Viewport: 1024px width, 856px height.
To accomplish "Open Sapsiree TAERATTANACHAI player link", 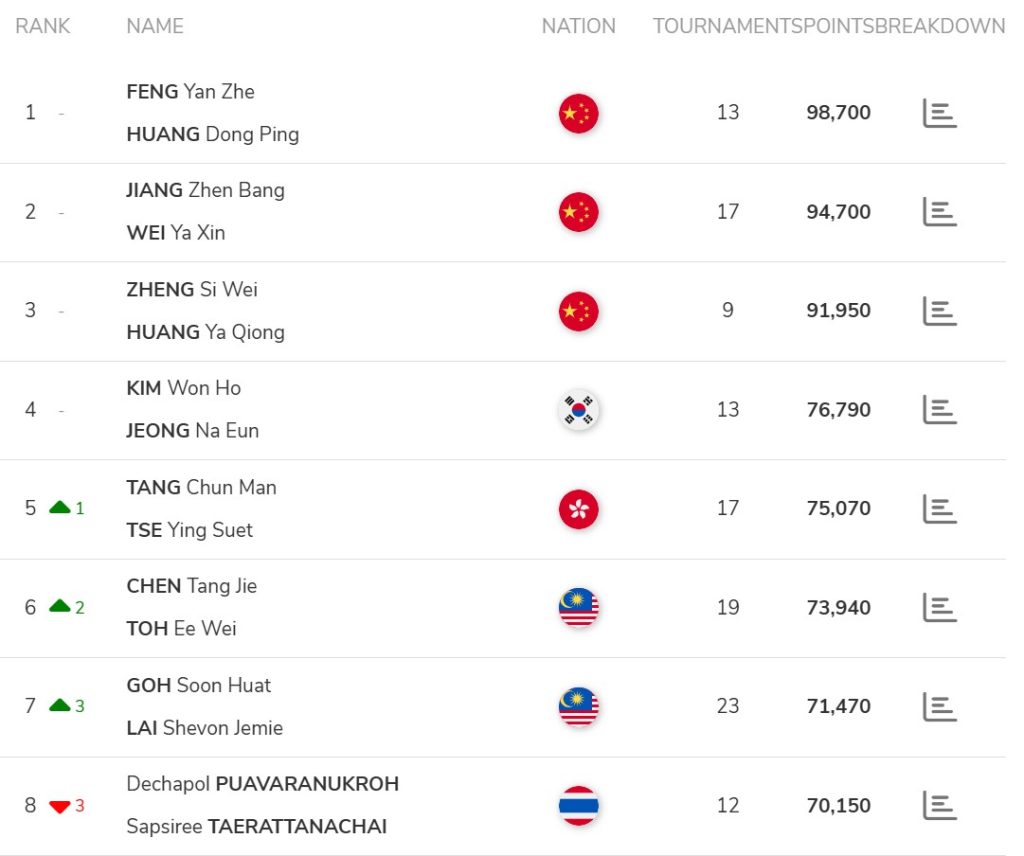I will pos(257,827).
